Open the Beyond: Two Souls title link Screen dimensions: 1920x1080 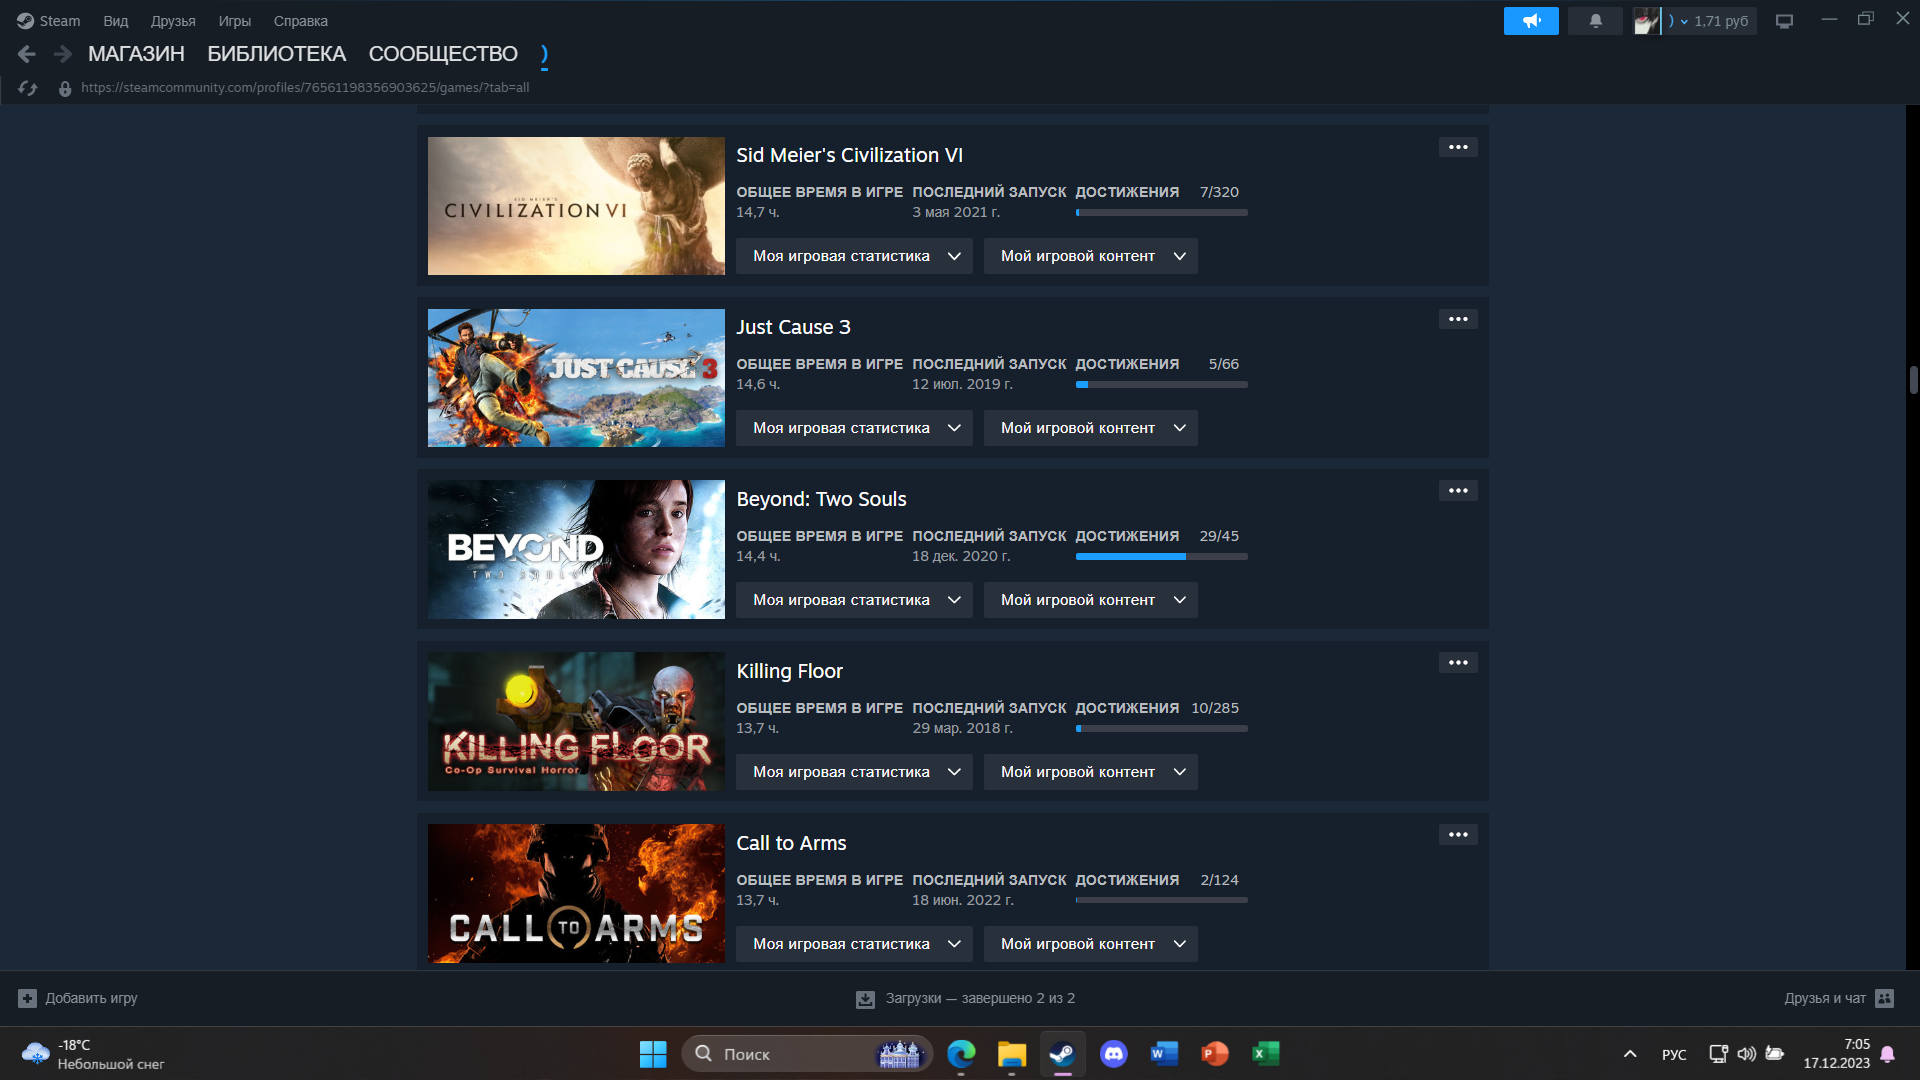[x=821, y=499]
